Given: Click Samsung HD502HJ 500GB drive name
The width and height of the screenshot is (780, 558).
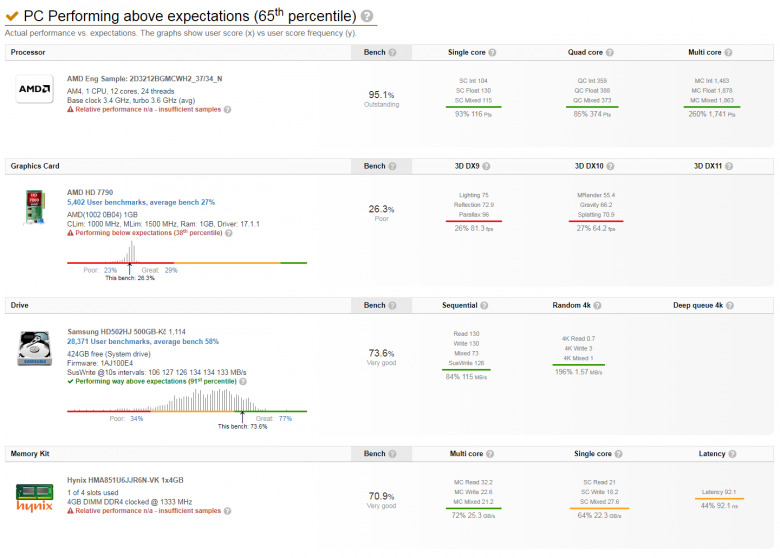Looking at the screenshot, I should point(126,332).
